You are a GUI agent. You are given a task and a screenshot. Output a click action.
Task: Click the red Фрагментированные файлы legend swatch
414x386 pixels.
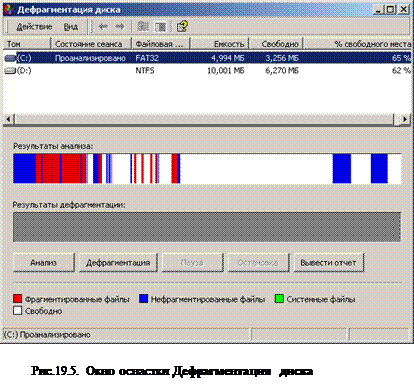point(18,299)
